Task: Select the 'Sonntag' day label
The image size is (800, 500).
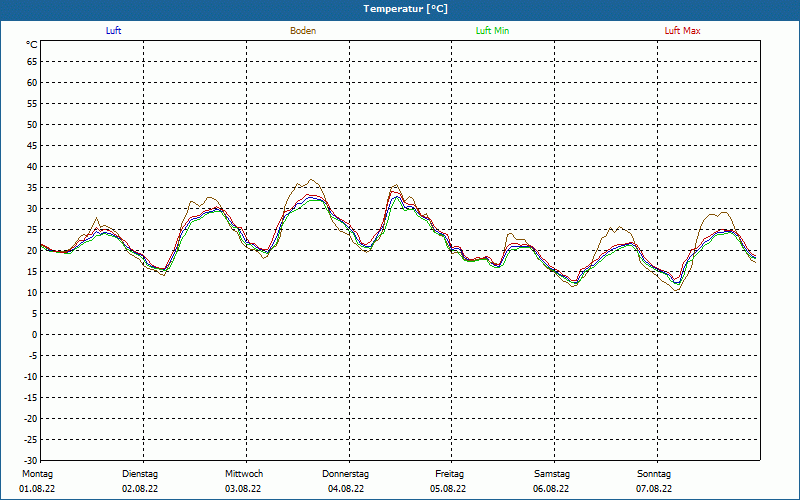Action: click(654, 474)
